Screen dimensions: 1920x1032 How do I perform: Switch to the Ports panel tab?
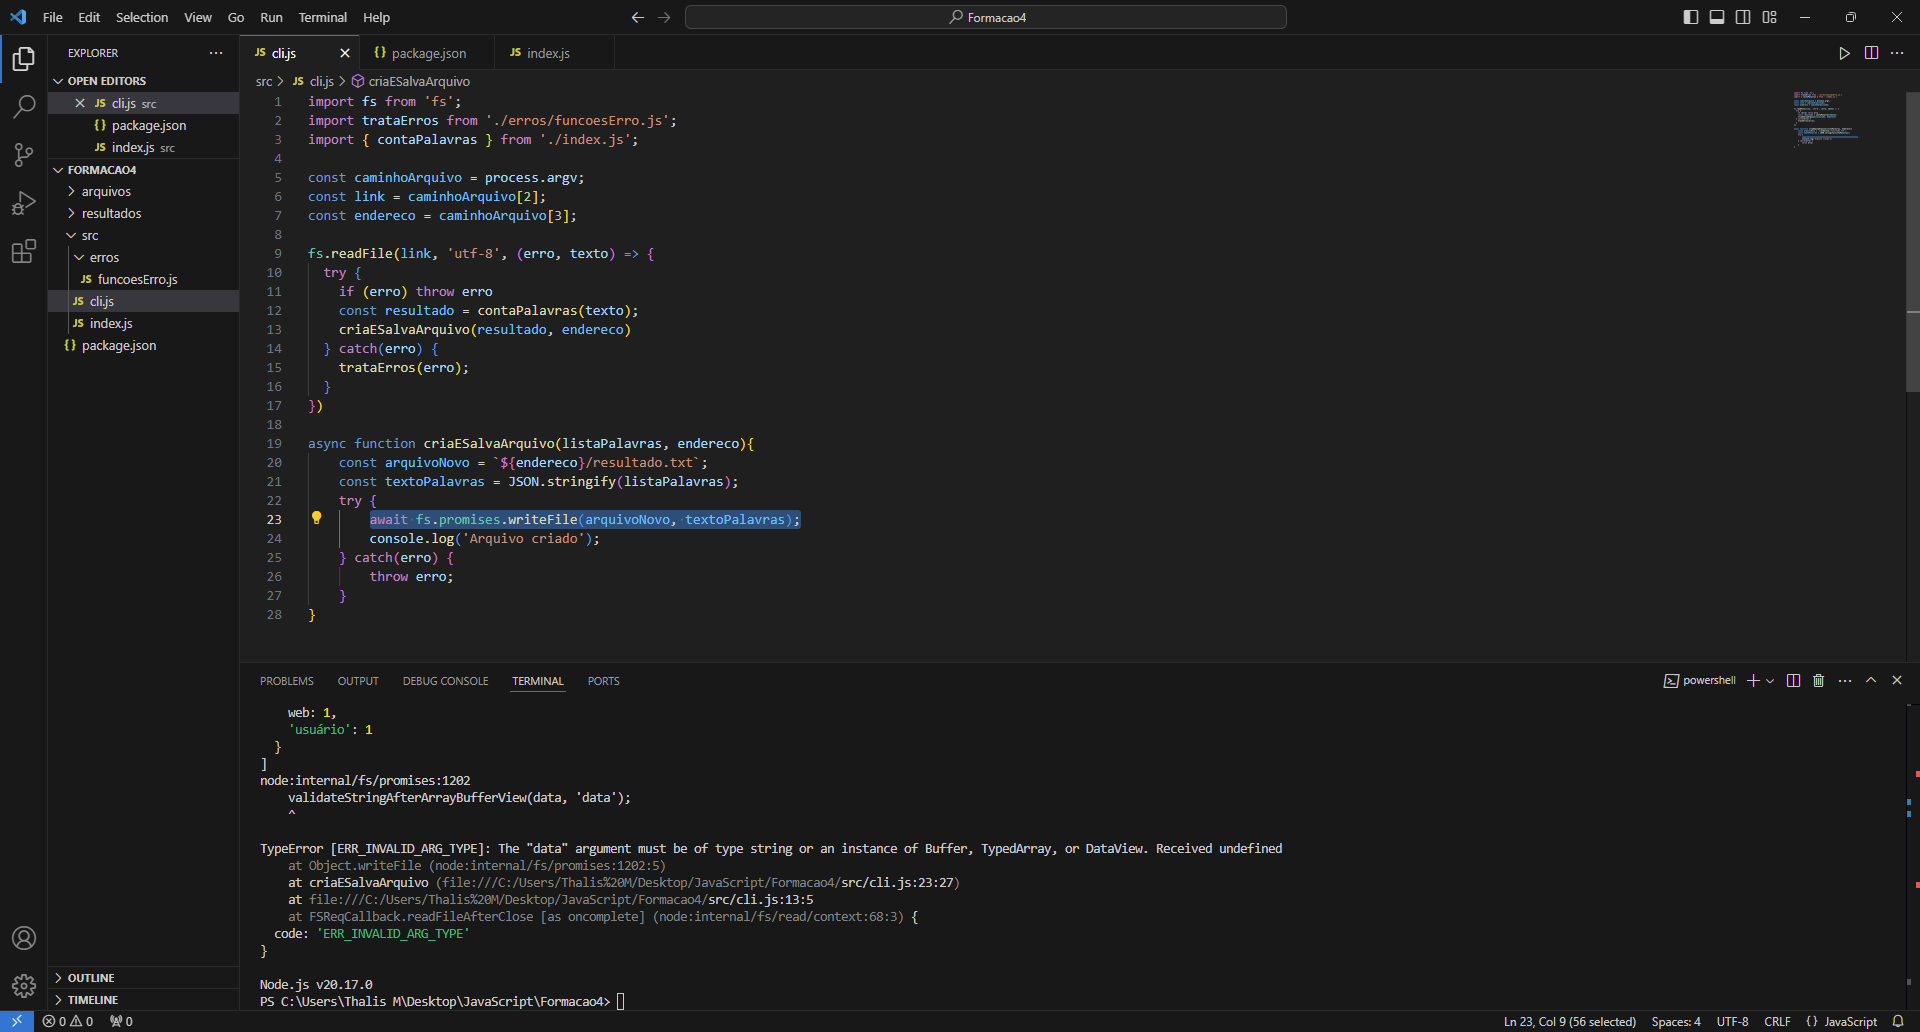coord(604,681)
